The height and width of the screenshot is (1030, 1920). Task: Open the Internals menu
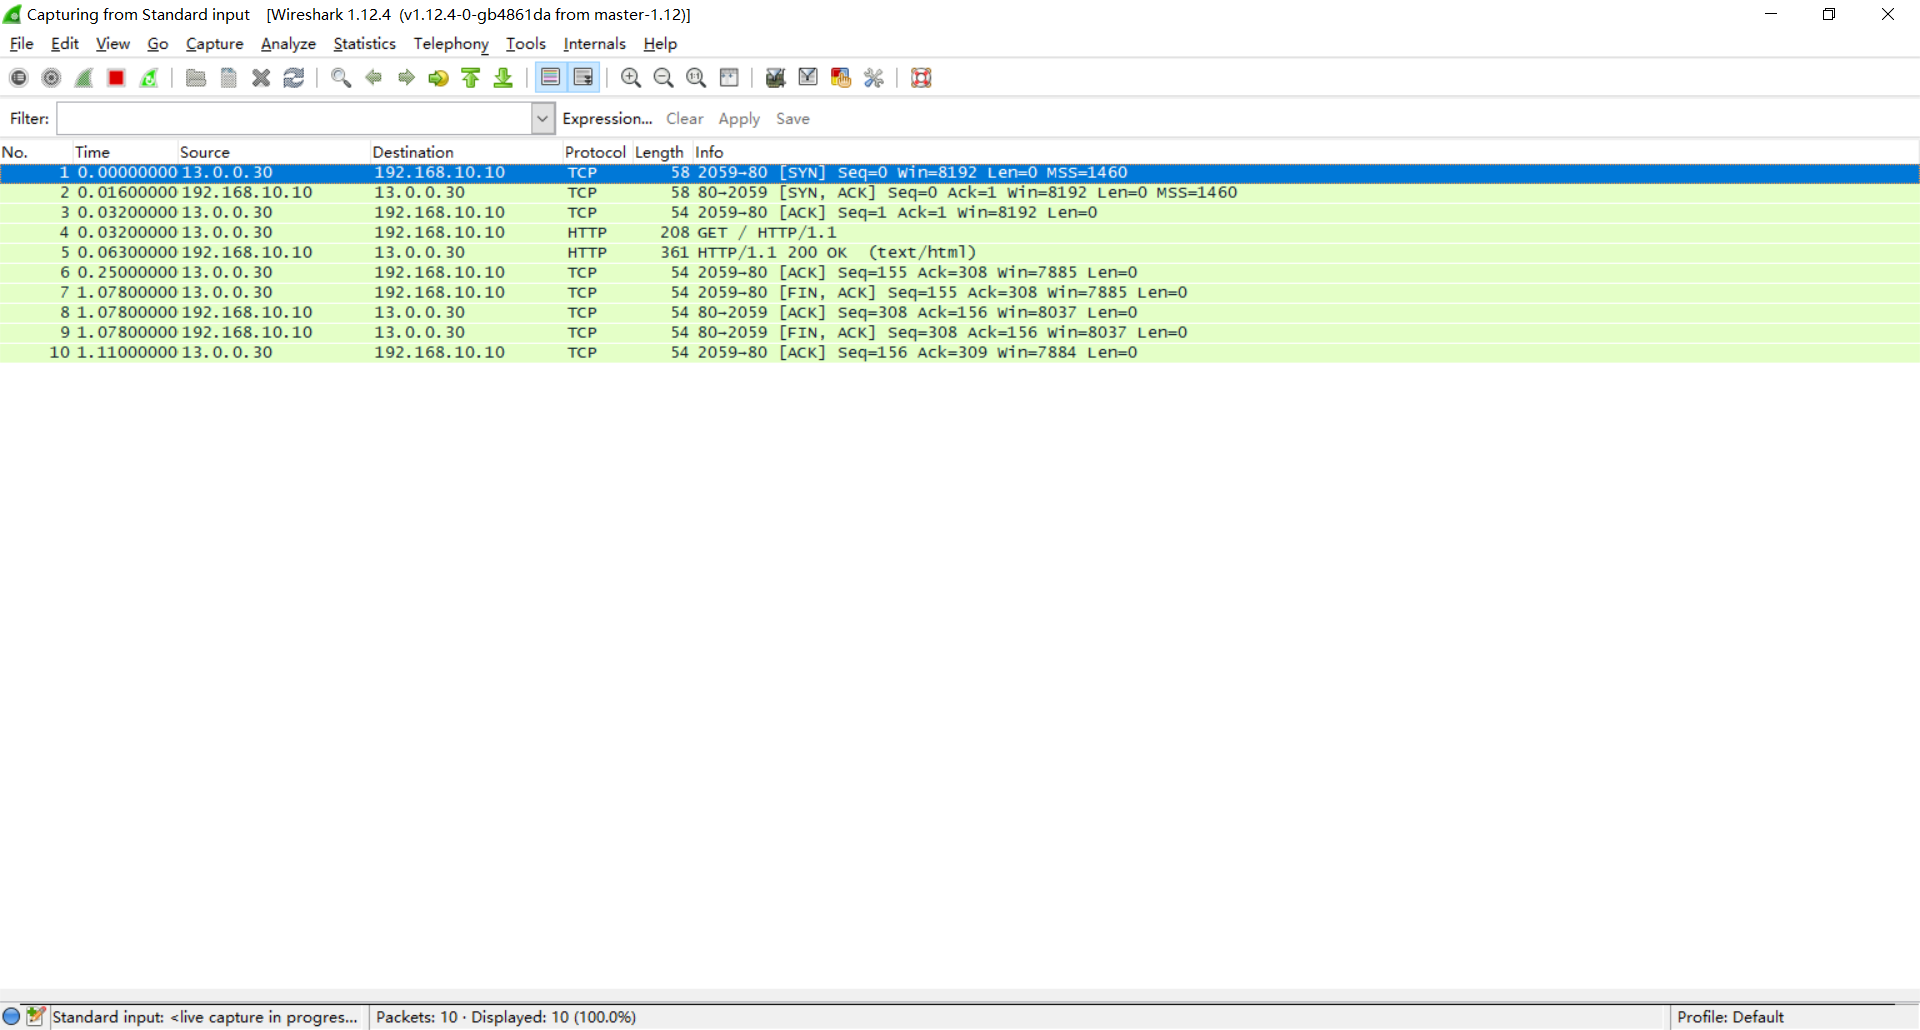tap(595, 44)
